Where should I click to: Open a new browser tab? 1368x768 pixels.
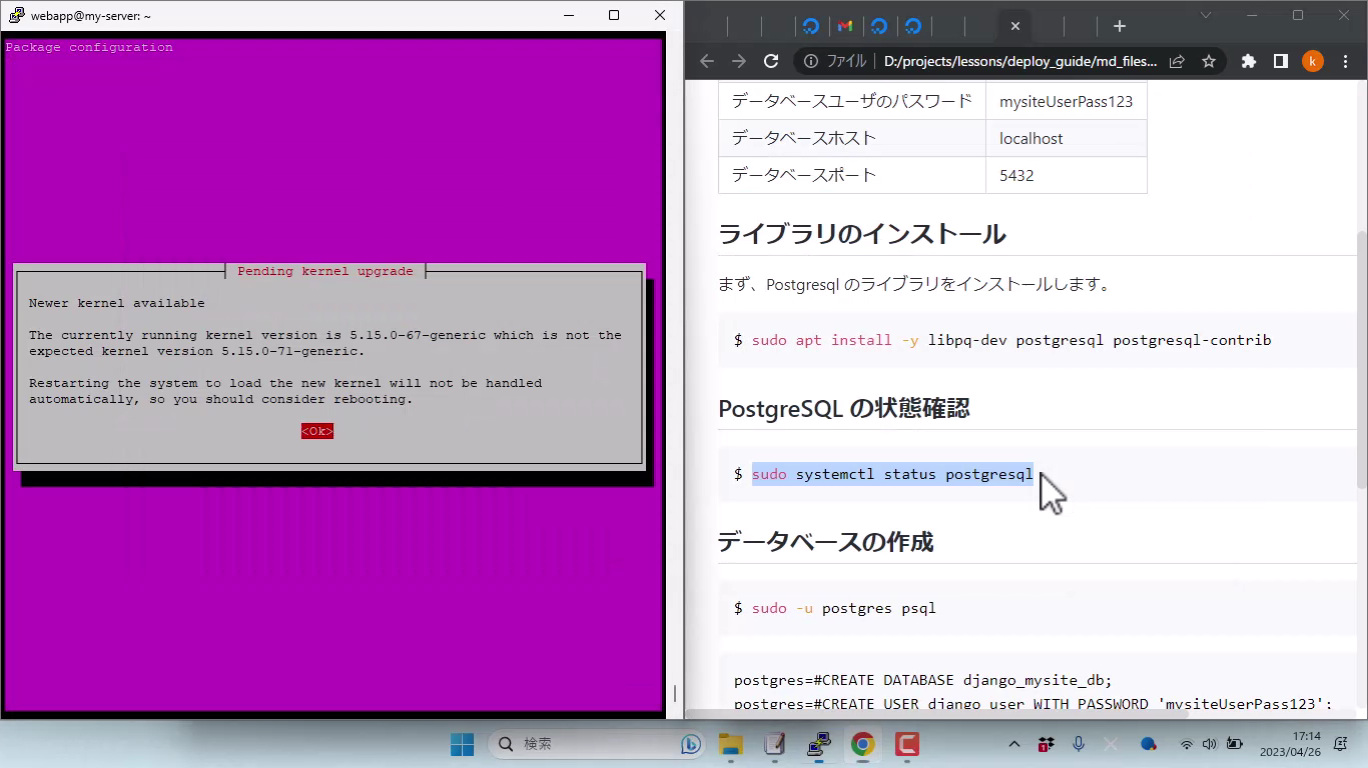coord(1119,26)
